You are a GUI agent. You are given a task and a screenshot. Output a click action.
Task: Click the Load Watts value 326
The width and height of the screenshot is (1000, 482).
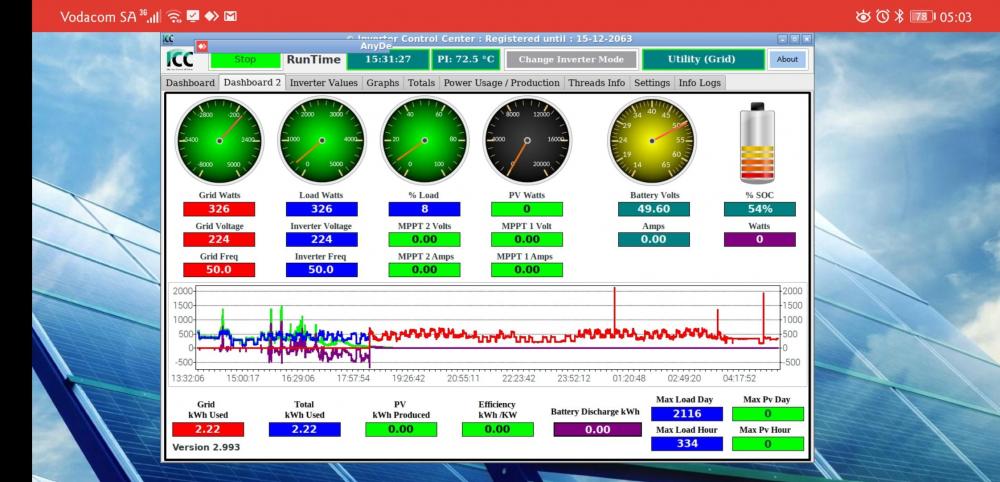click(x=321, y=209)
